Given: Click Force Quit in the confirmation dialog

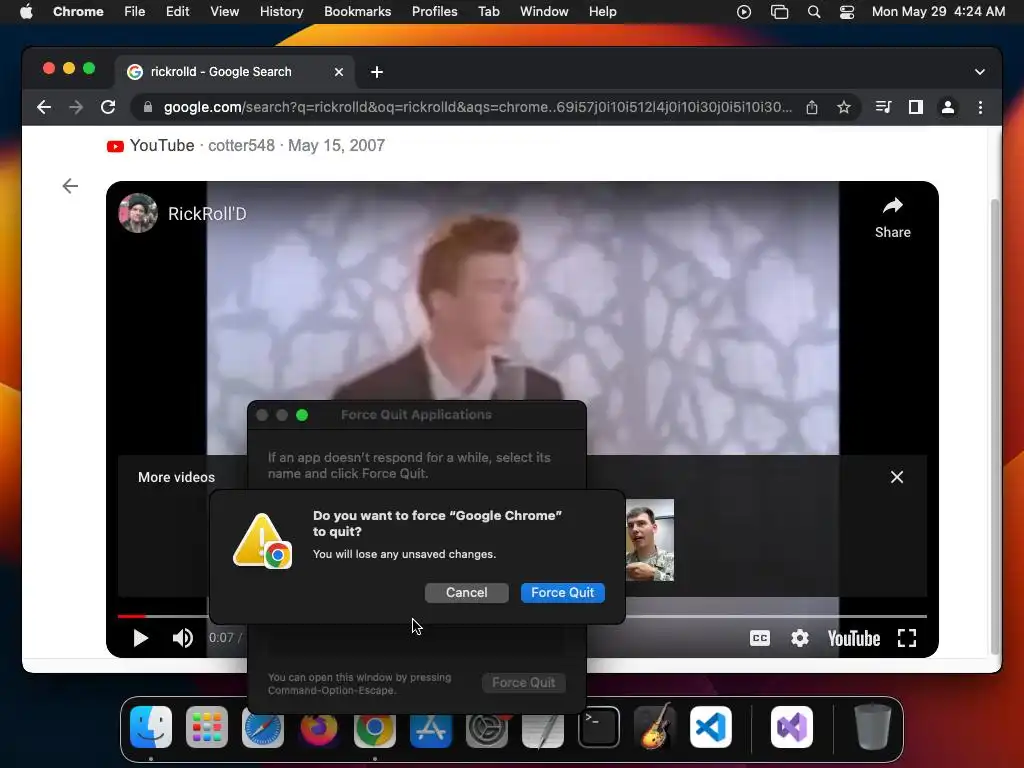Looking at the screenshot, I should click(x=562, y=592).
